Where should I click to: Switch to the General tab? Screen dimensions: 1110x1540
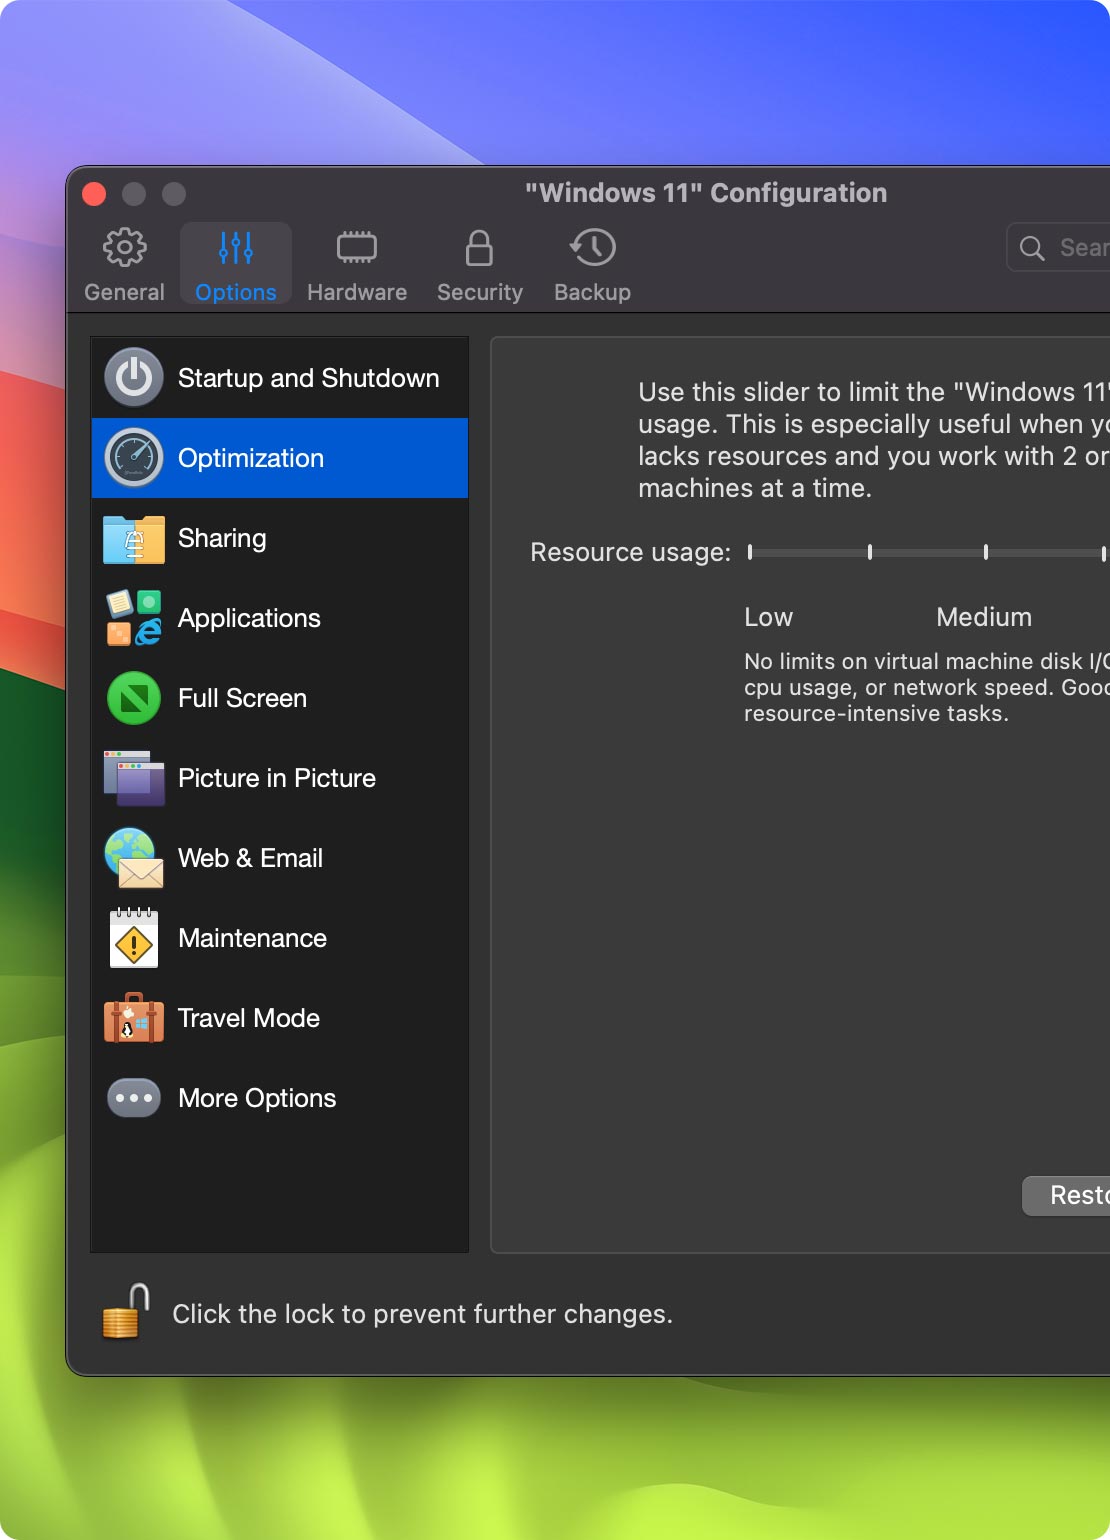124,263
